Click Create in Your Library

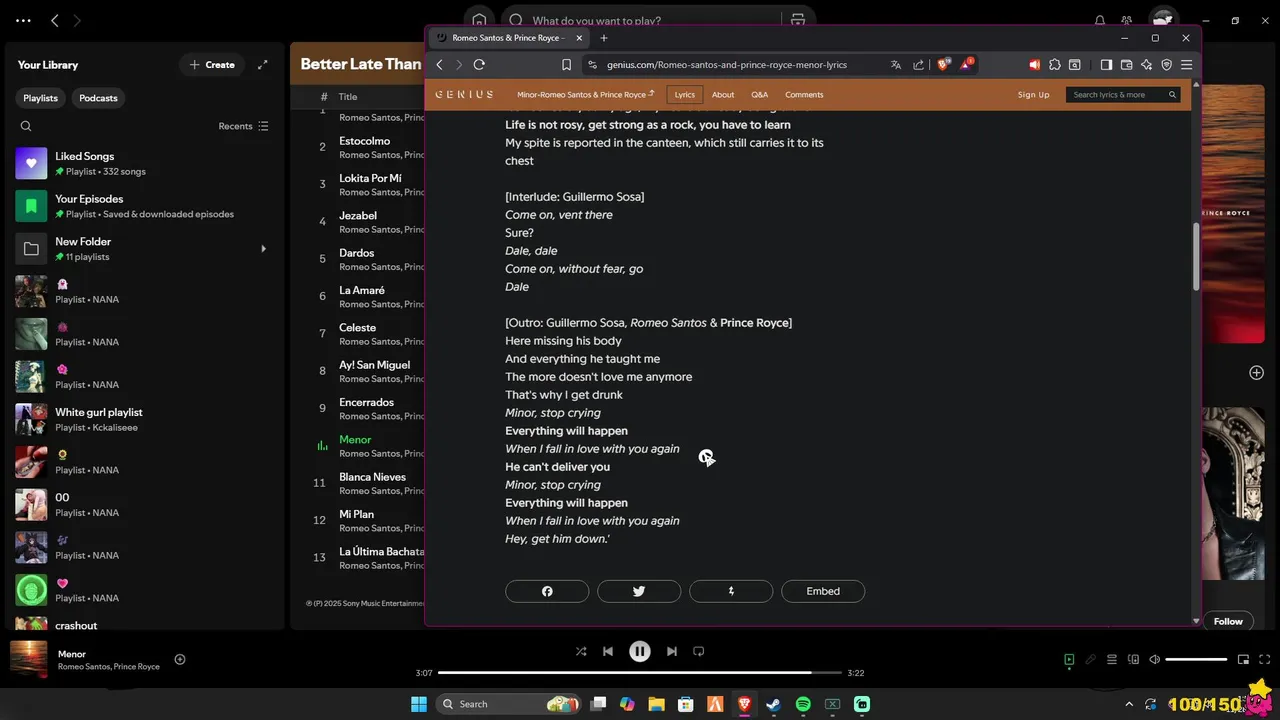(x=211, y=65)
